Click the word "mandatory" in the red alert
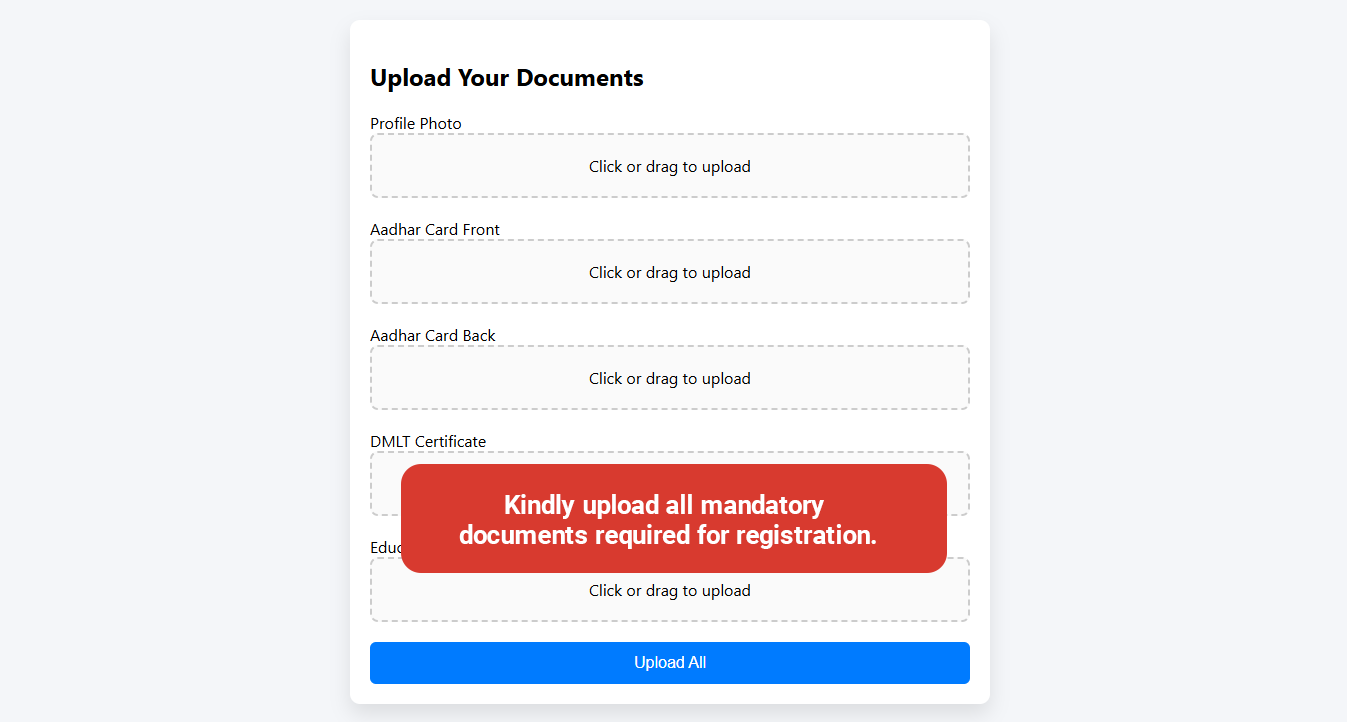 [x=761, y=505]
